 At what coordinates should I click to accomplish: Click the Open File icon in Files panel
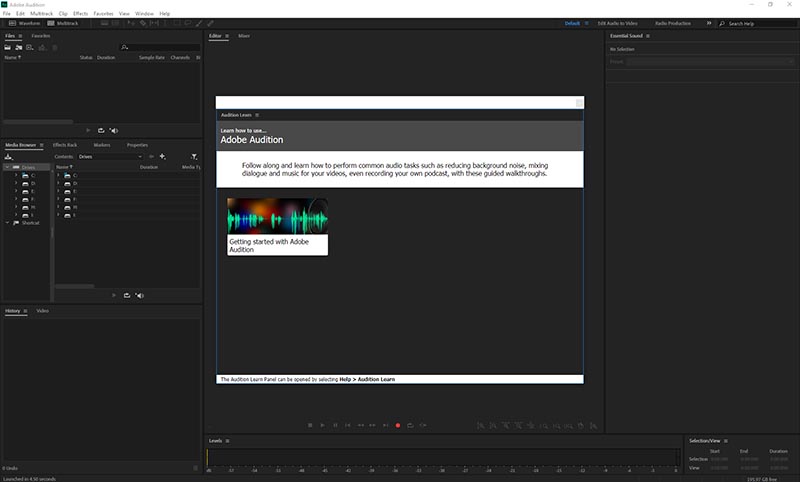coord(8,47)
